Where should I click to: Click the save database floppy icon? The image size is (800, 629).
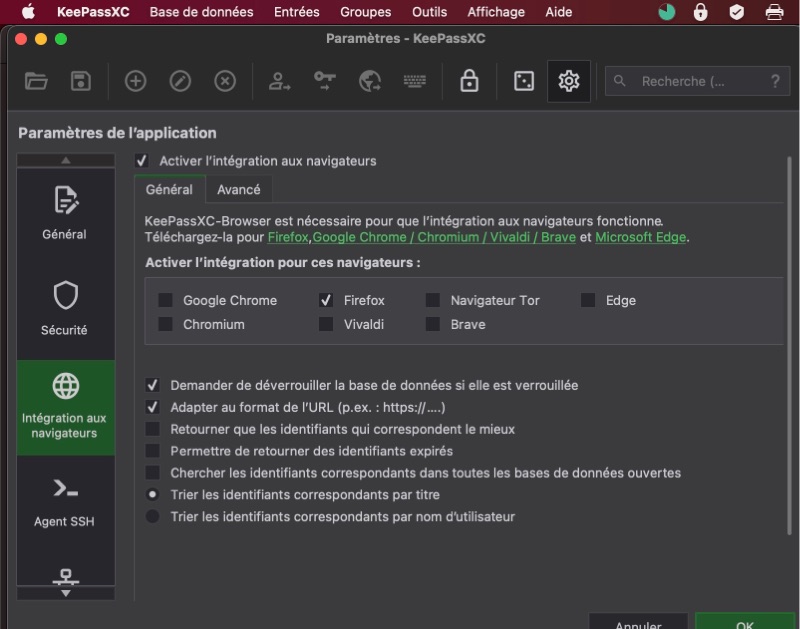coord(81,82)
